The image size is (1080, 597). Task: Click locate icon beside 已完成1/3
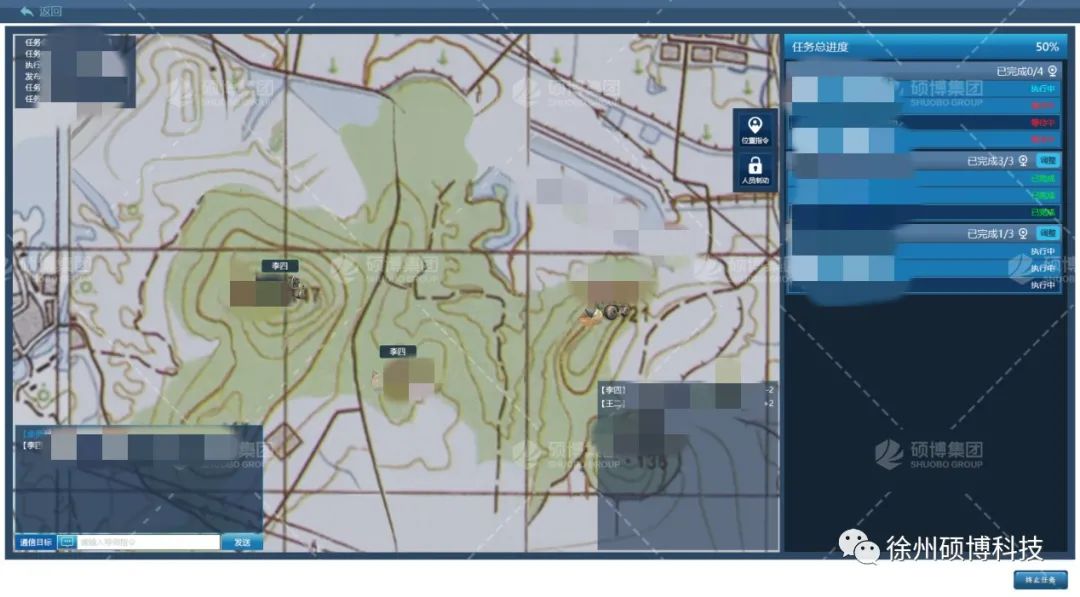pyautogui.click(x=1023, y=233)
